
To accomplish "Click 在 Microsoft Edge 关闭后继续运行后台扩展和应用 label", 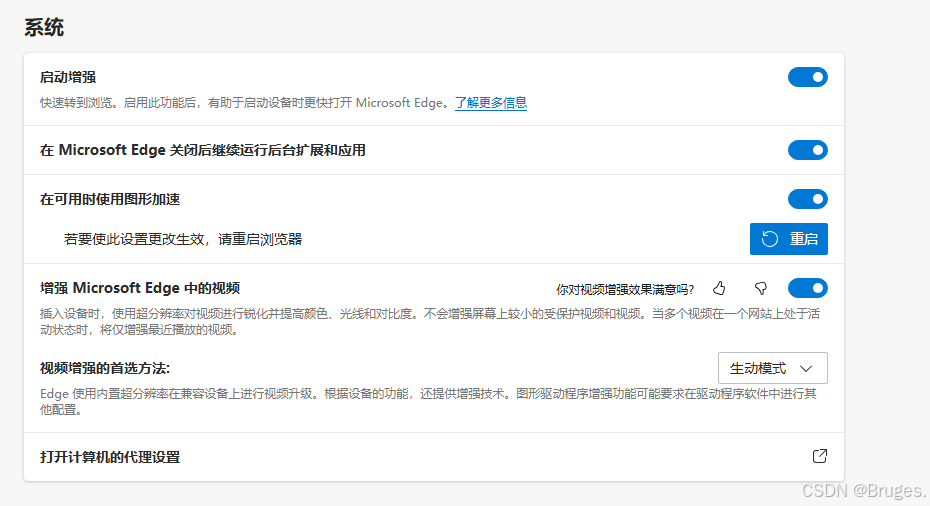I will pos(202,150).
